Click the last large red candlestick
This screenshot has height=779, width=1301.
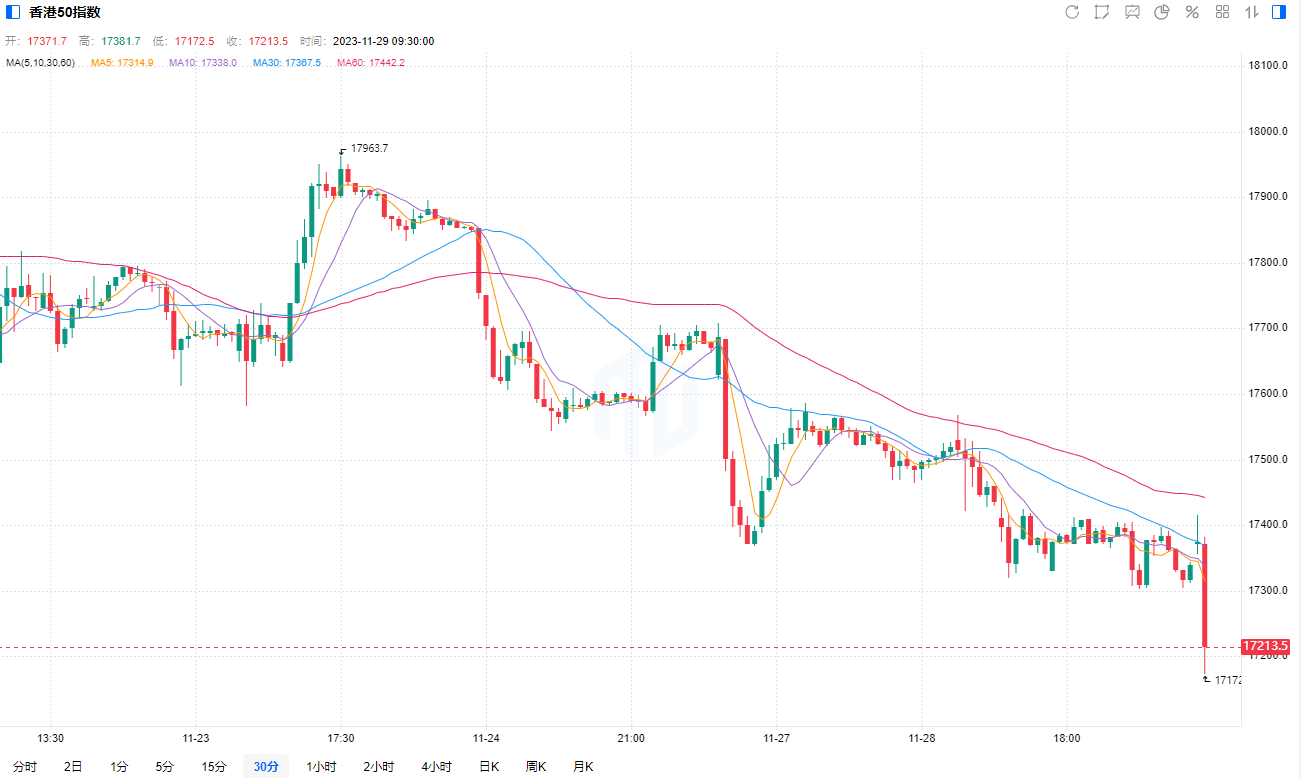tap(1205, 595)
